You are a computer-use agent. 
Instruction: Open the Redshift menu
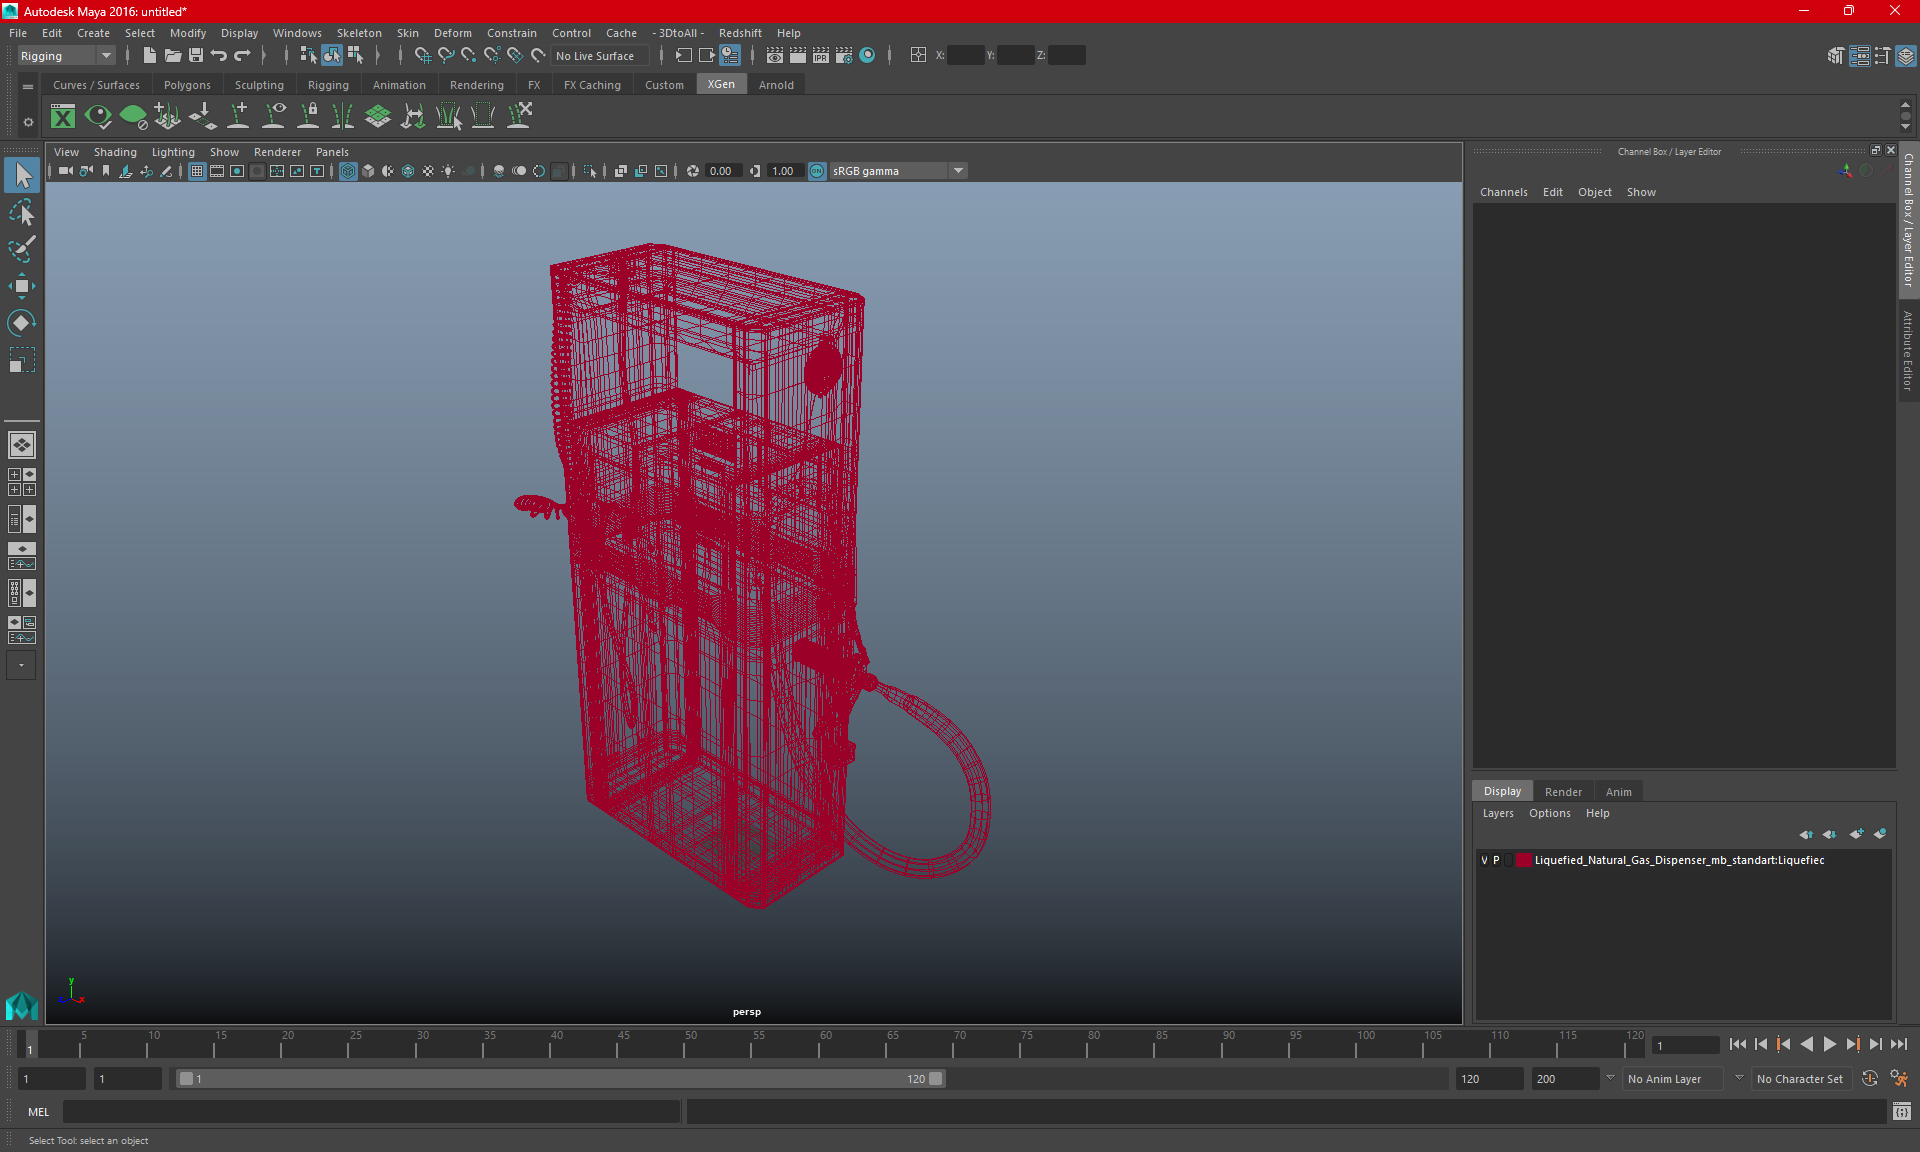click(740, 33)
